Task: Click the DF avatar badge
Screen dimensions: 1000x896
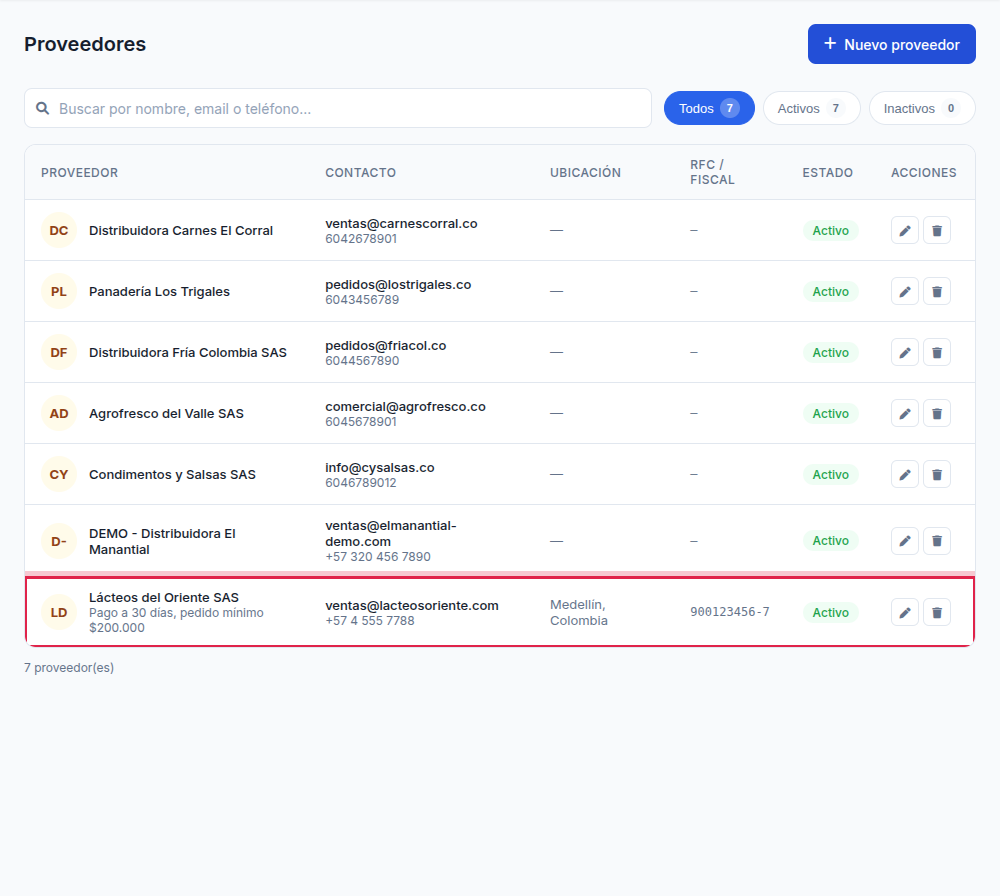Action: [x=59, y=352]
